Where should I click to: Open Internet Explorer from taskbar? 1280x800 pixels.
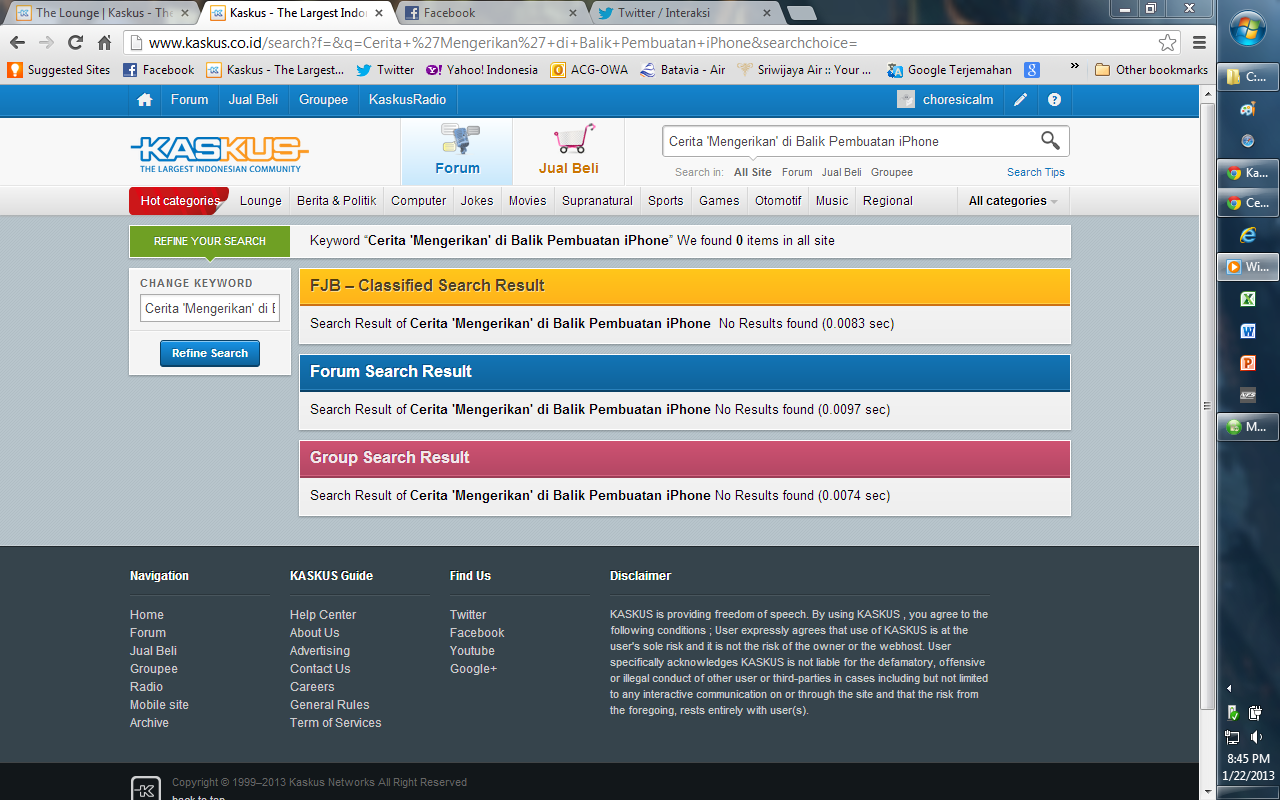point(1247,235)
